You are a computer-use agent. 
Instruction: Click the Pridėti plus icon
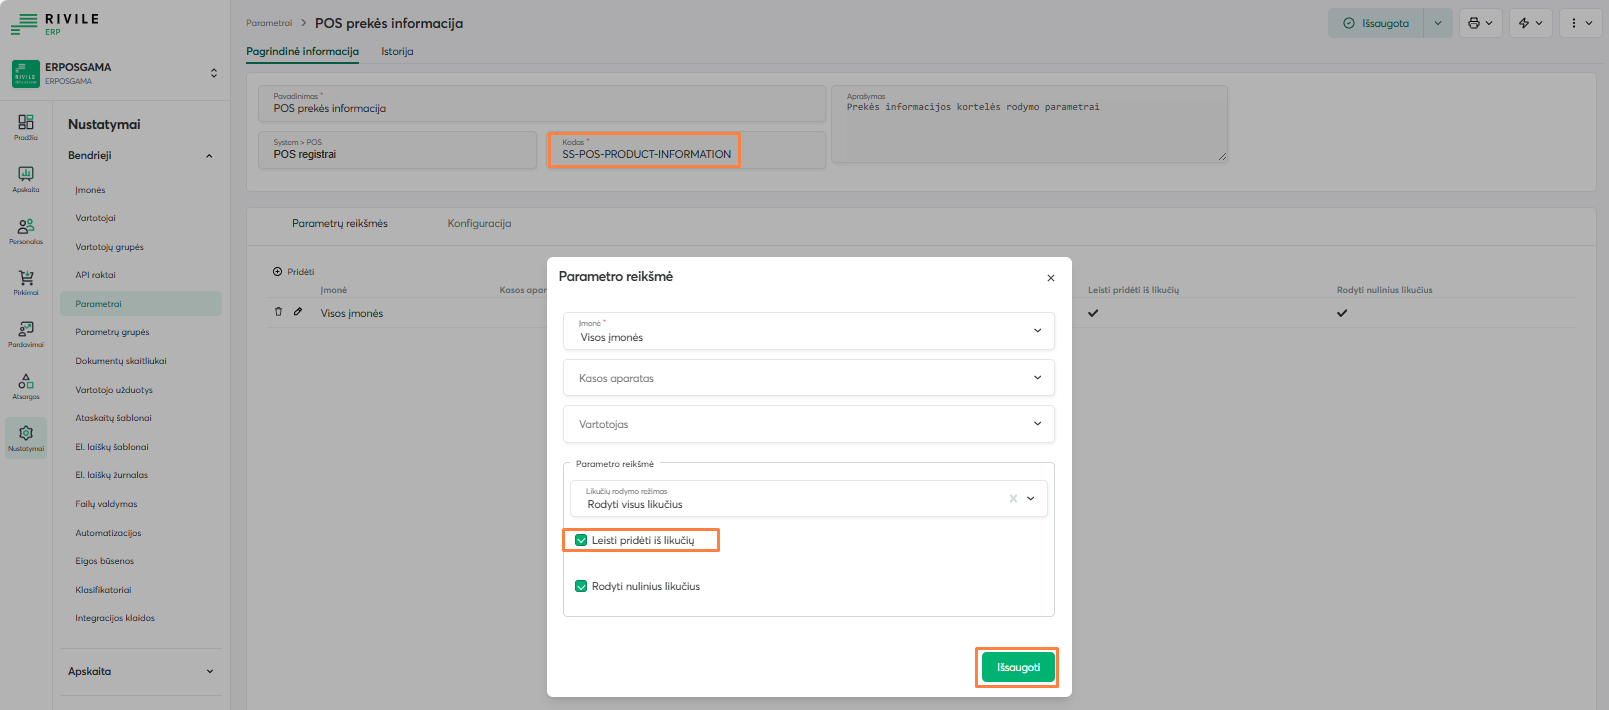click(x=277, y=271)
